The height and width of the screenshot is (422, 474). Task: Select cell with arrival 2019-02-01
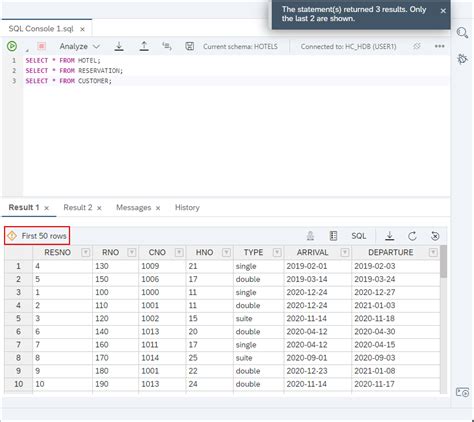click(318, 266)
